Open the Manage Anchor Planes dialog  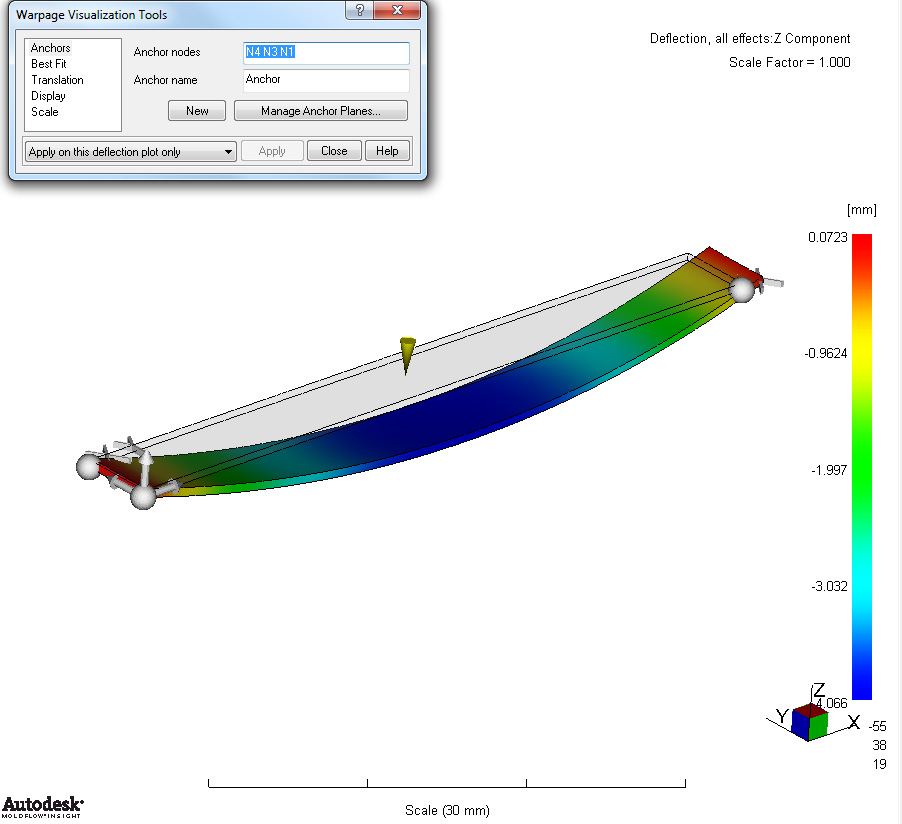[x=320, y=110]
